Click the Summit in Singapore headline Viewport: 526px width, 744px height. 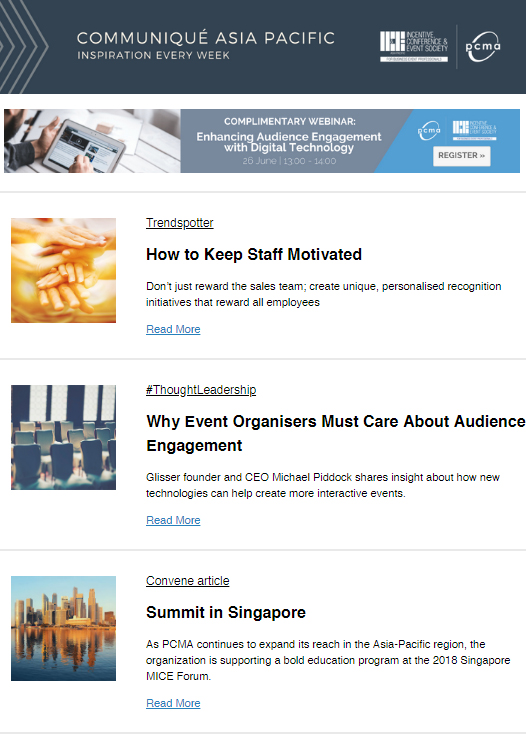(226, 612)
